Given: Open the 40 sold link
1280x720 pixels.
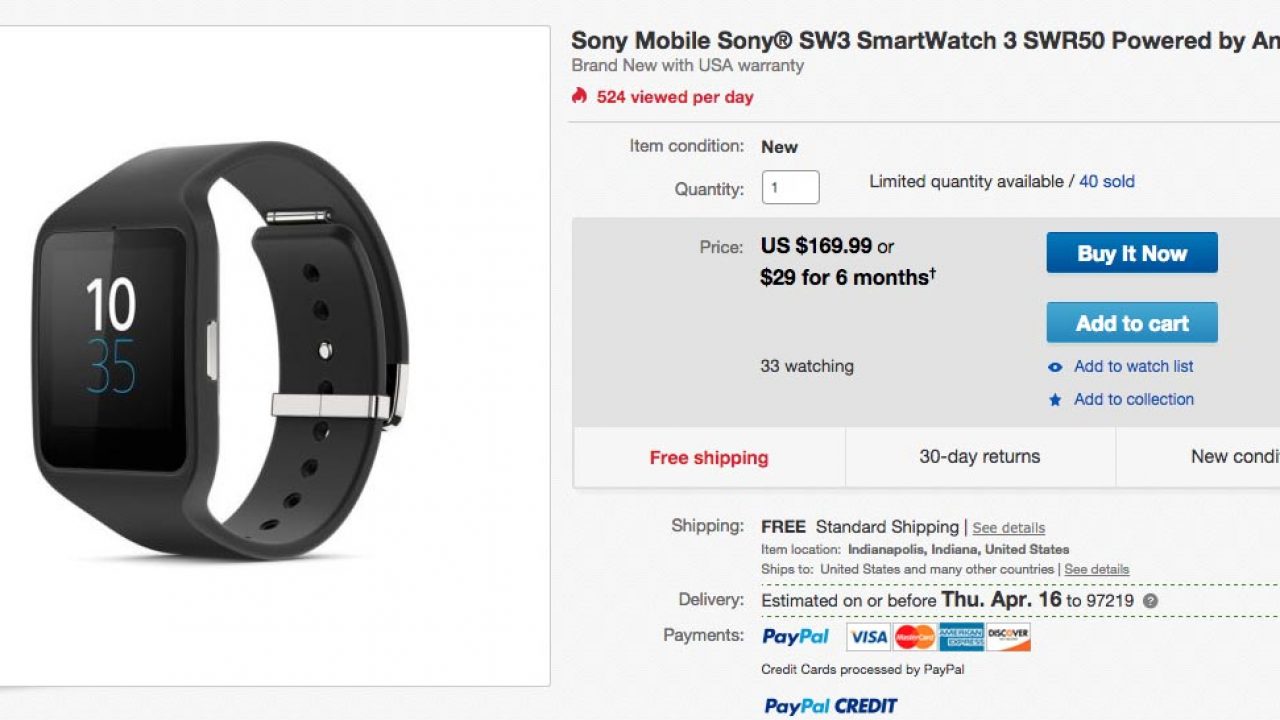Looking at the screenshot, I should pyautogui.click(x=1107, y=181).
